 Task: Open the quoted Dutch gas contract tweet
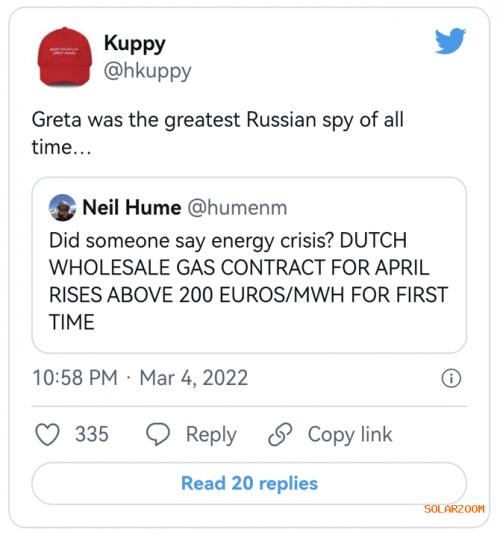point(249,265)
